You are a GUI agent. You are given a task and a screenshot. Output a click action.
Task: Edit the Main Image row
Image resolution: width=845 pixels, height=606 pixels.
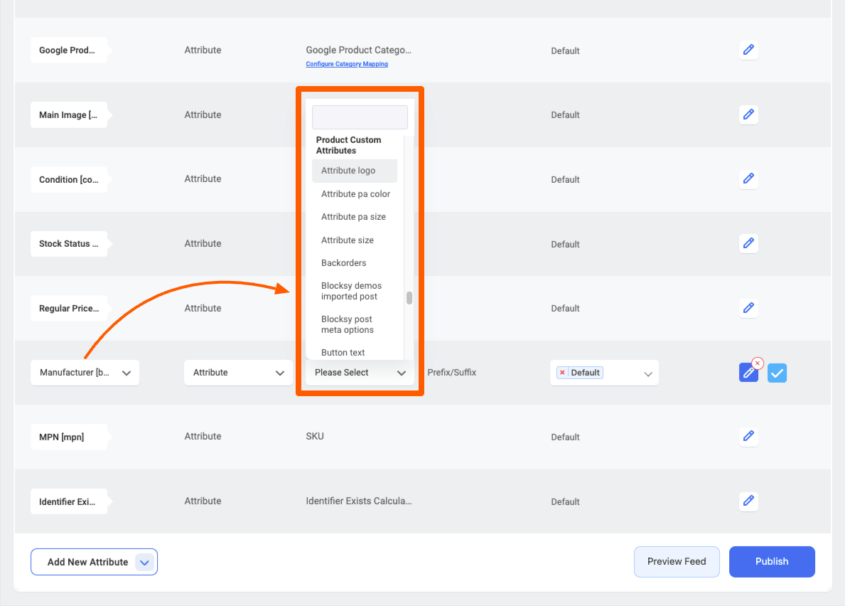(x=748, y=114)
